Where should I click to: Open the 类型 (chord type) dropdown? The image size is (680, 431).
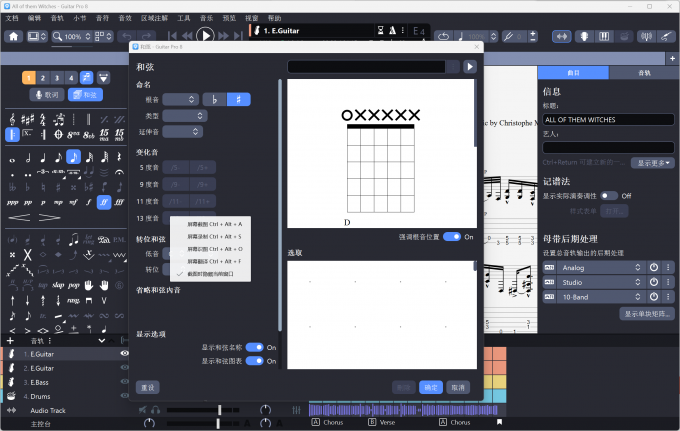(x=185, y=116)
